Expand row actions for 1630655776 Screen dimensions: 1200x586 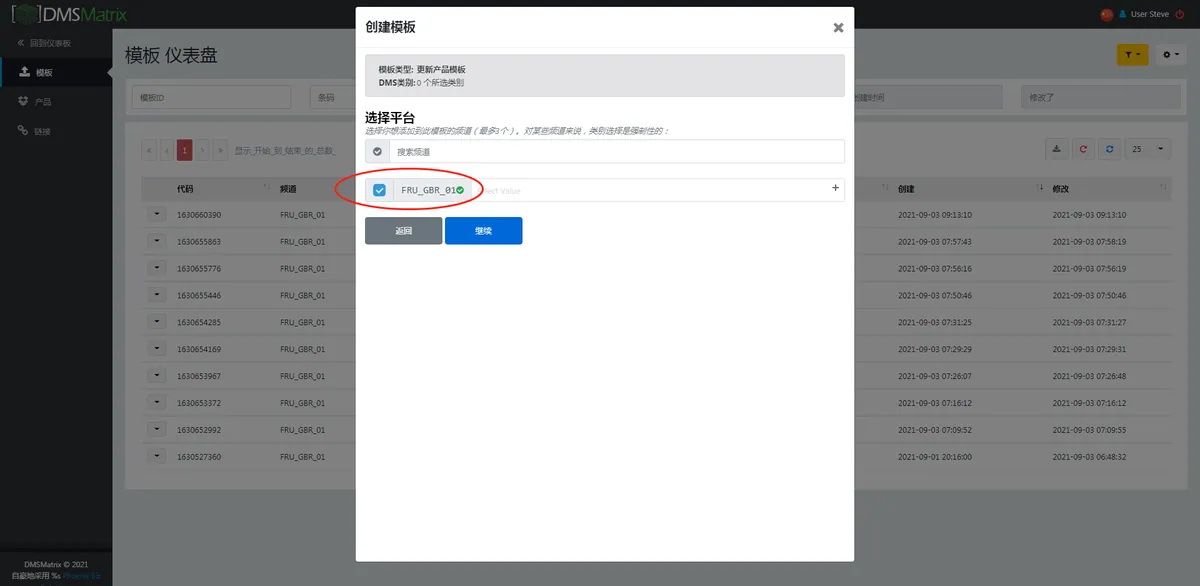[x=157, y=268]
